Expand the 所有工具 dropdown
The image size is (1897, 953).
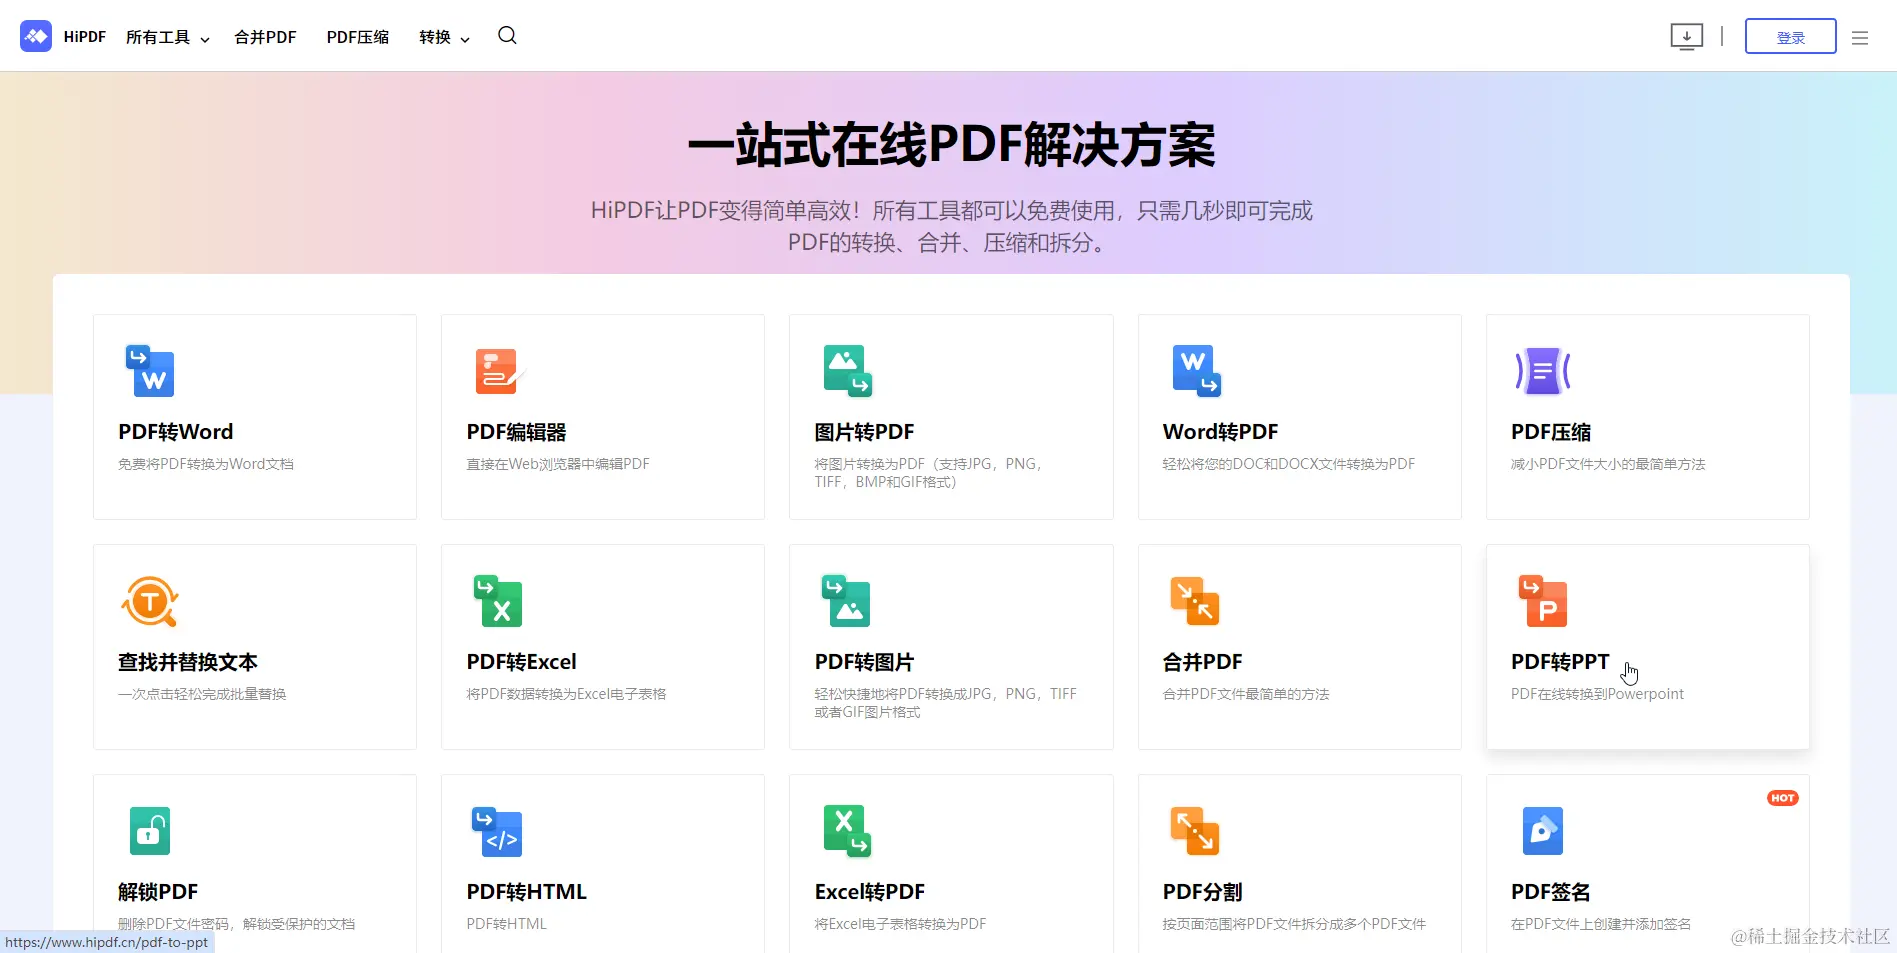tap(167, 37)
